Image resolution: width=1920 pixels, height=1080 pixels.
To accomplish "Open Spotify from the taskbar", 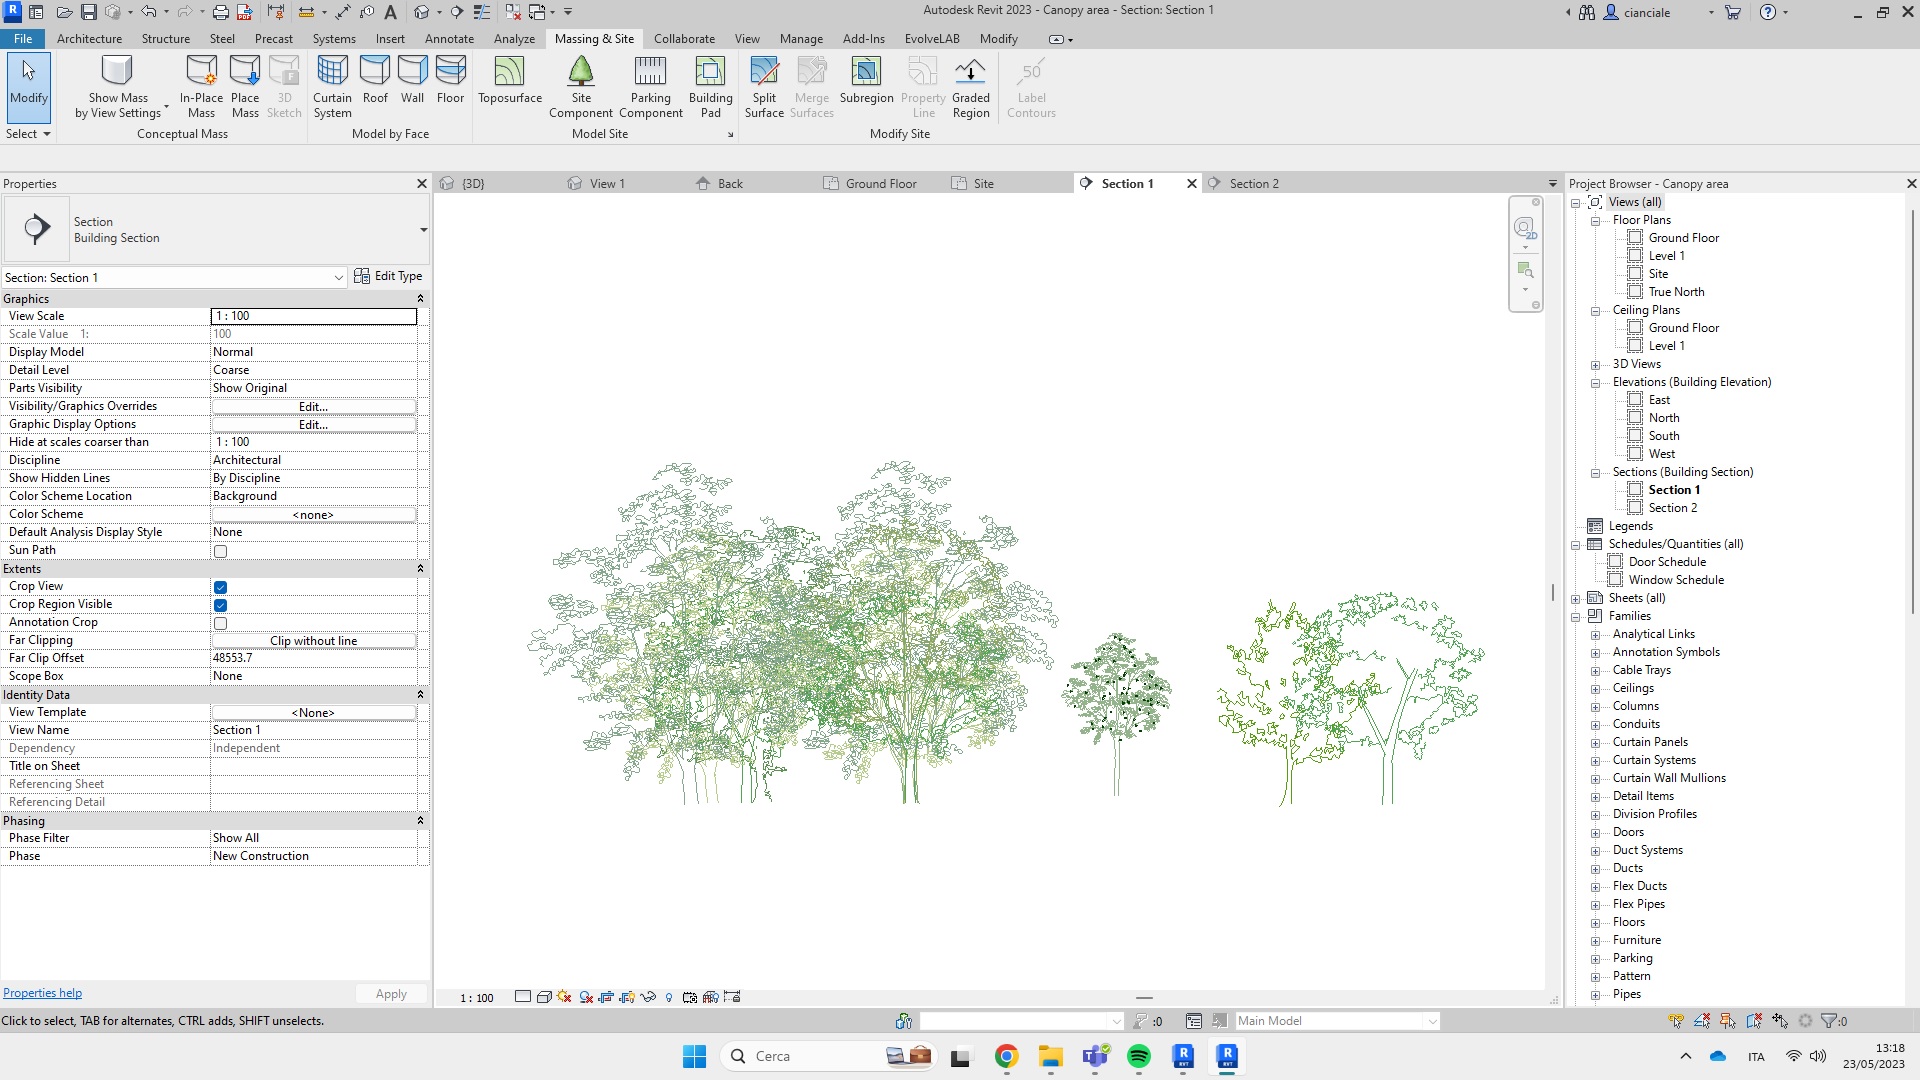I will pos(1138,1056).
